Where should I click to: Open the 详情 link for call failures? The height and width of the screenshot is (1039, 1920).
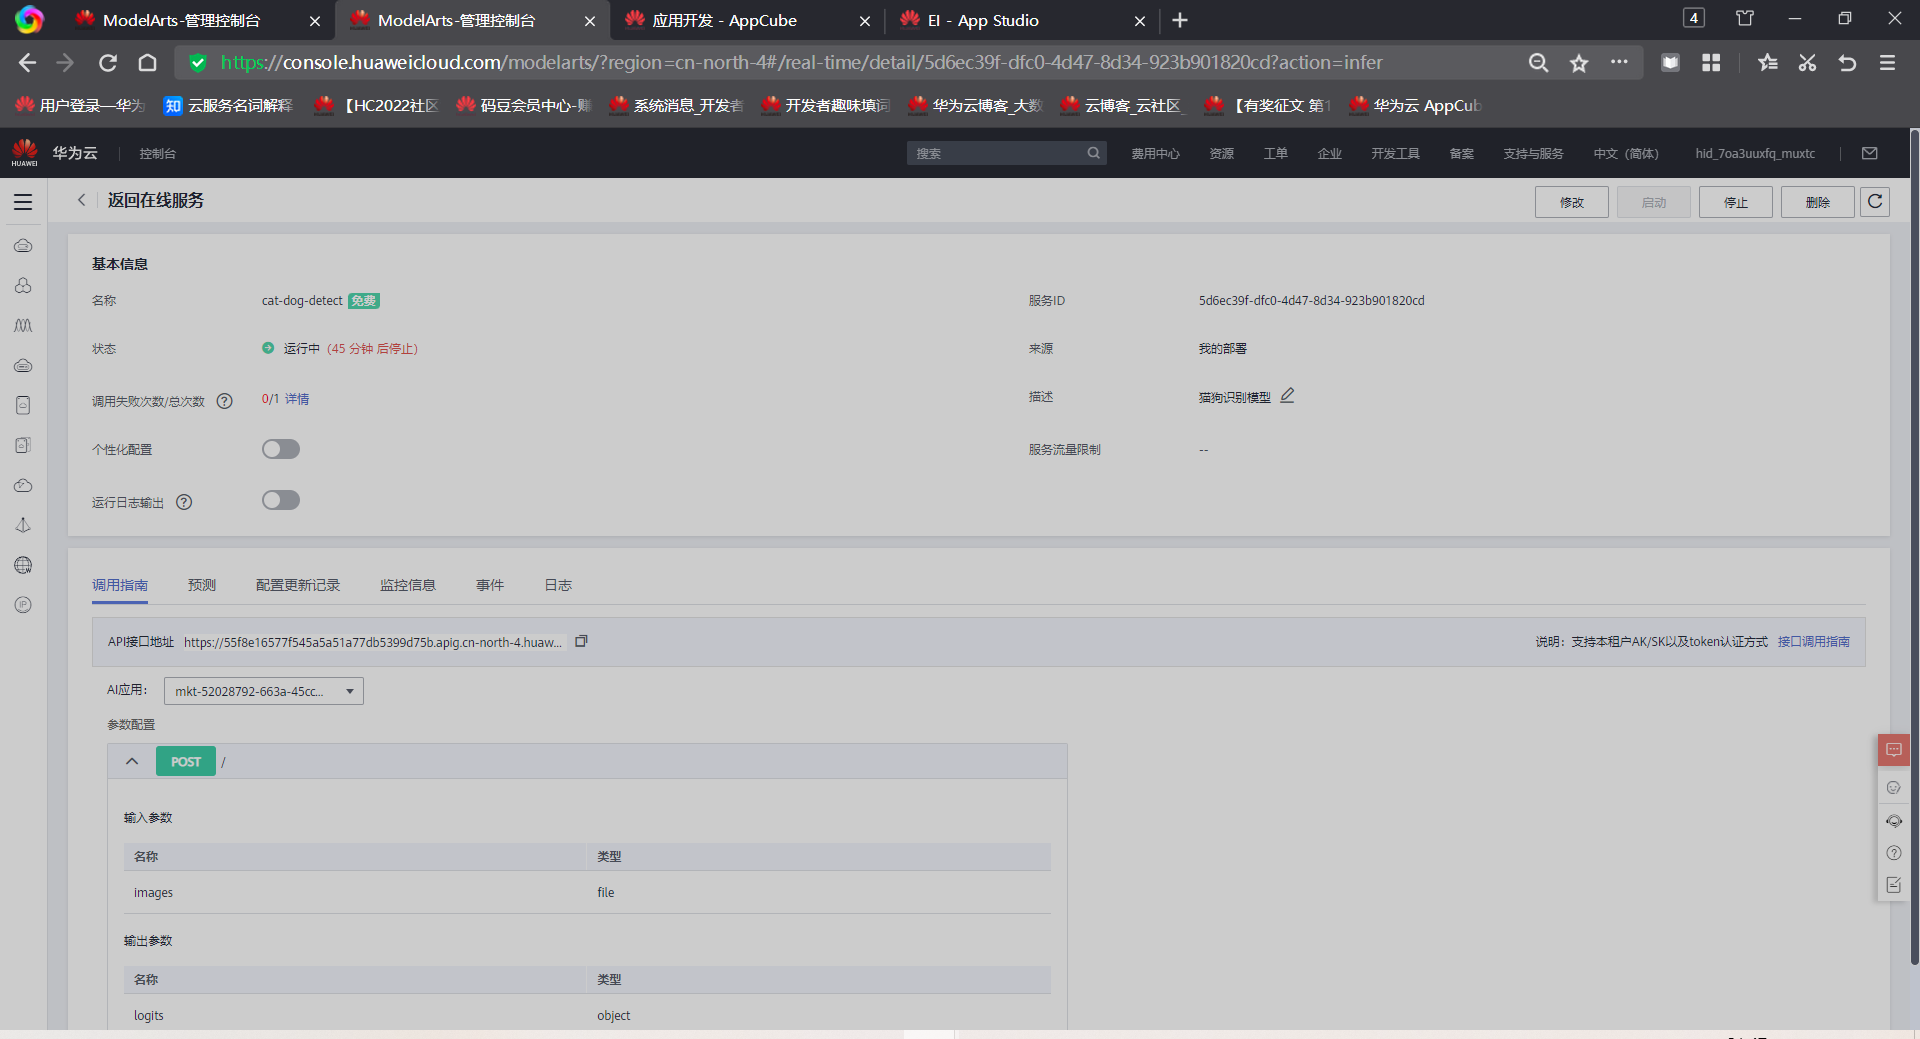point(297,399)
